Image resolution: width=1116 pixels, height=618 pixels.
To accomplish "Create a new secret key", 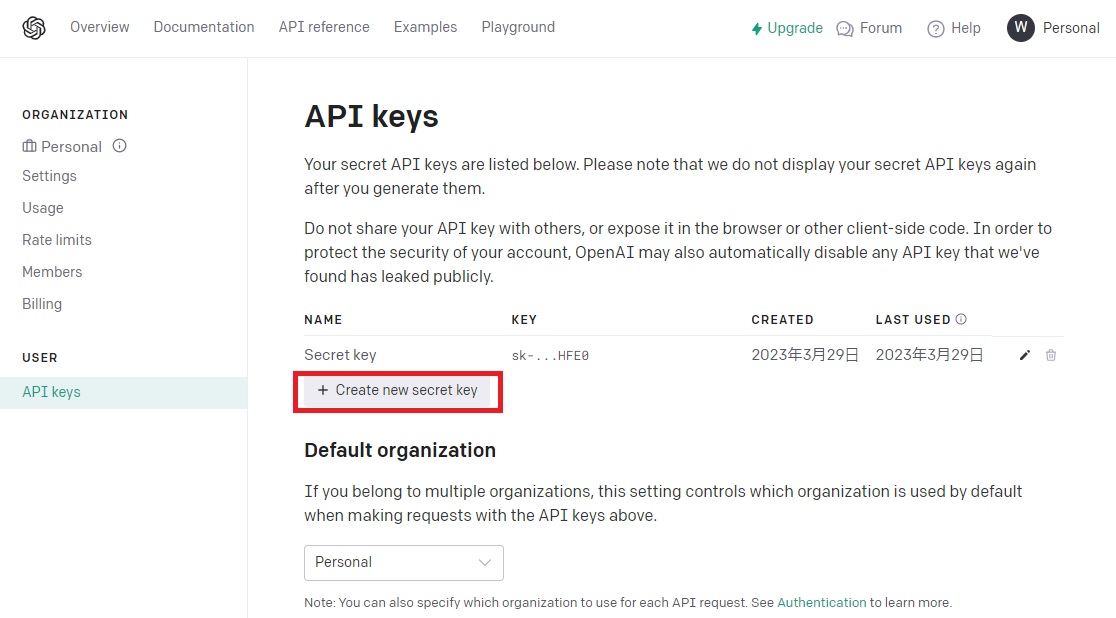I will [397, 390].
